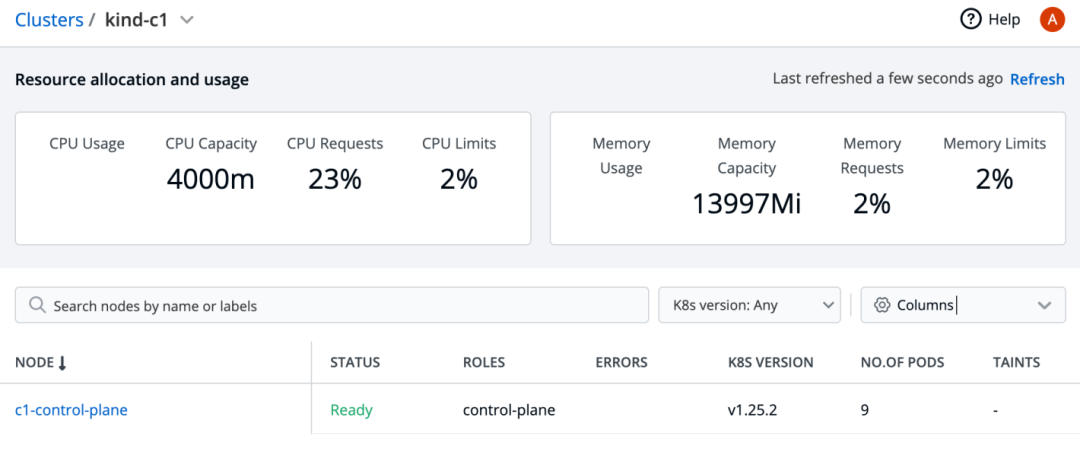Click the CPU Requests 23% value
The image size is (1080, 449).
pos(334,179)
